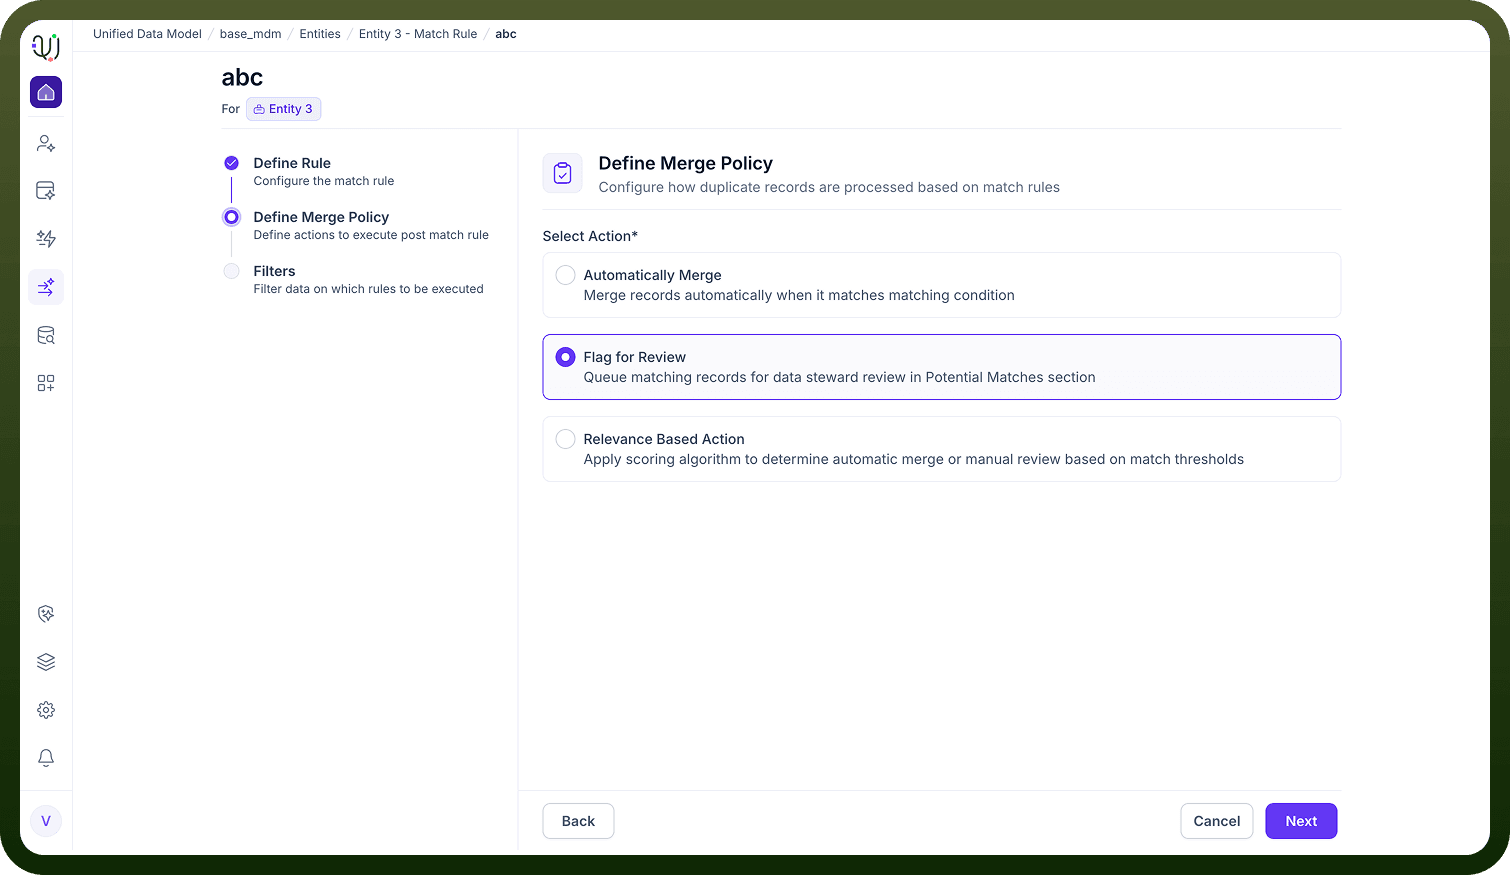The height and width of the screenshot is (875, 1510).
Task: Click the Back button
Action: click(x=578, y=821)
